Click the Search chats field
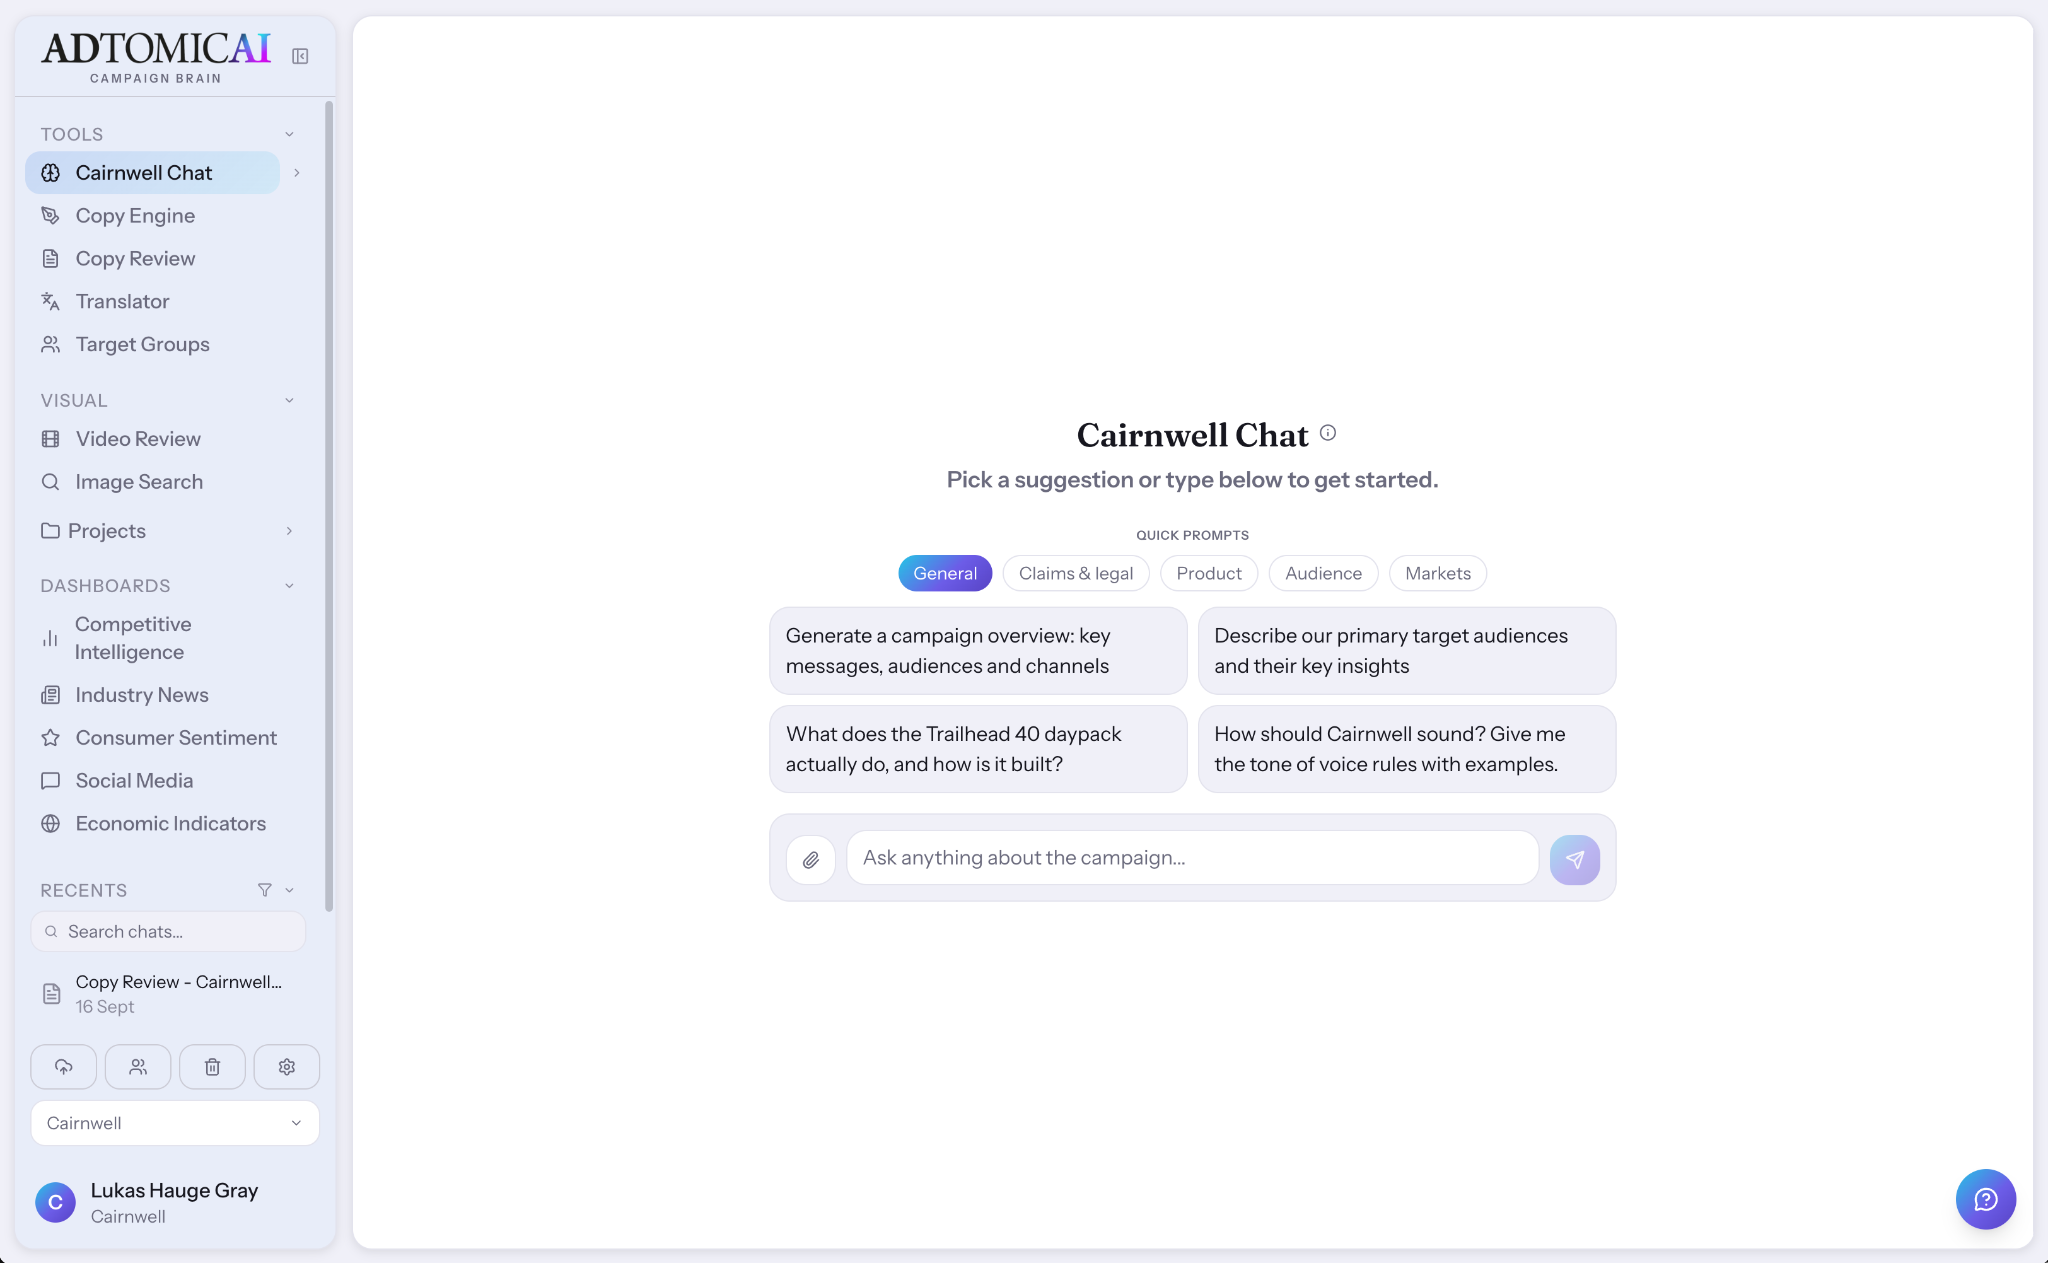The height and width of the screenshot is (1263, 2048). 168,931
